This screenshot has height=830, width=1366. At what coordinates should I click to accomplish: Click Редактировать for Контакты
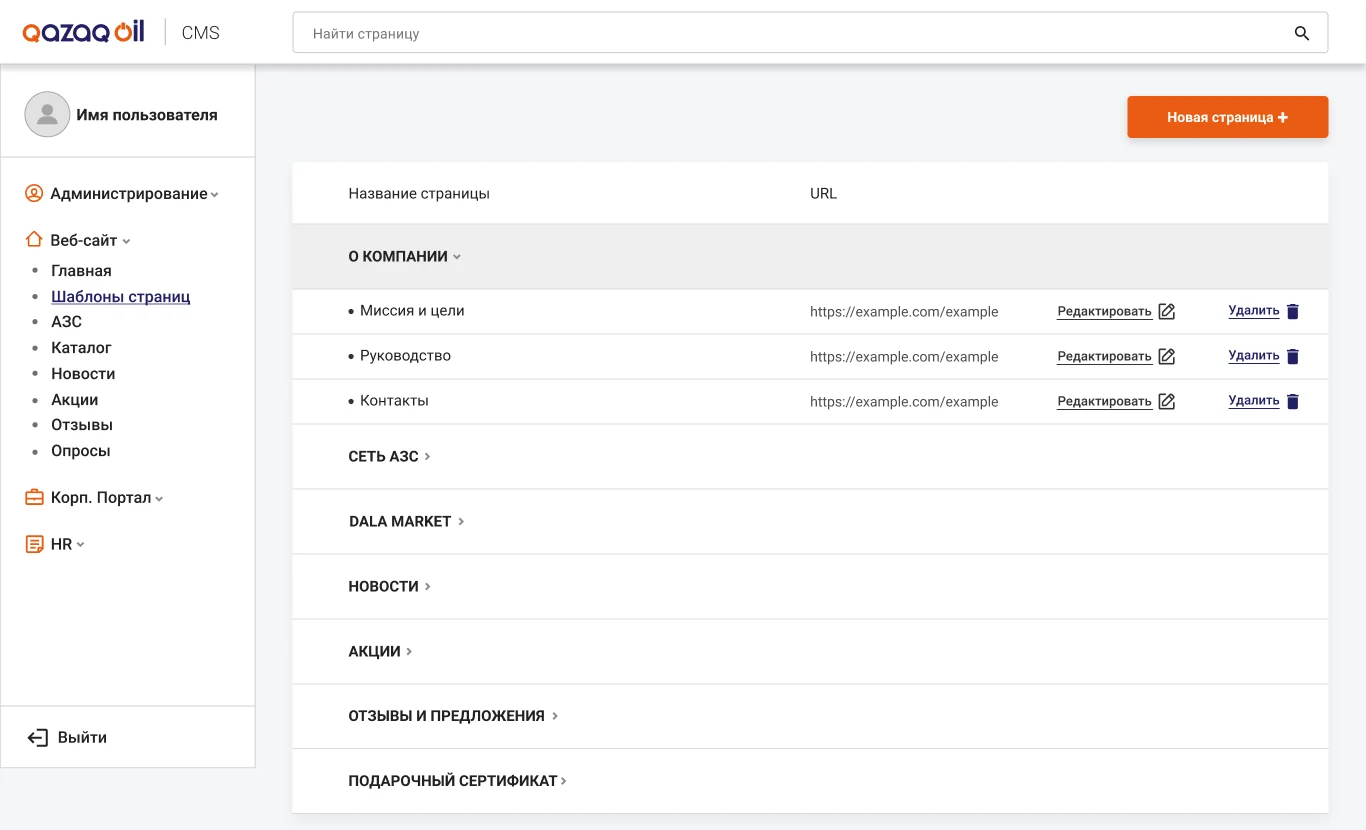click(1104, 401)
